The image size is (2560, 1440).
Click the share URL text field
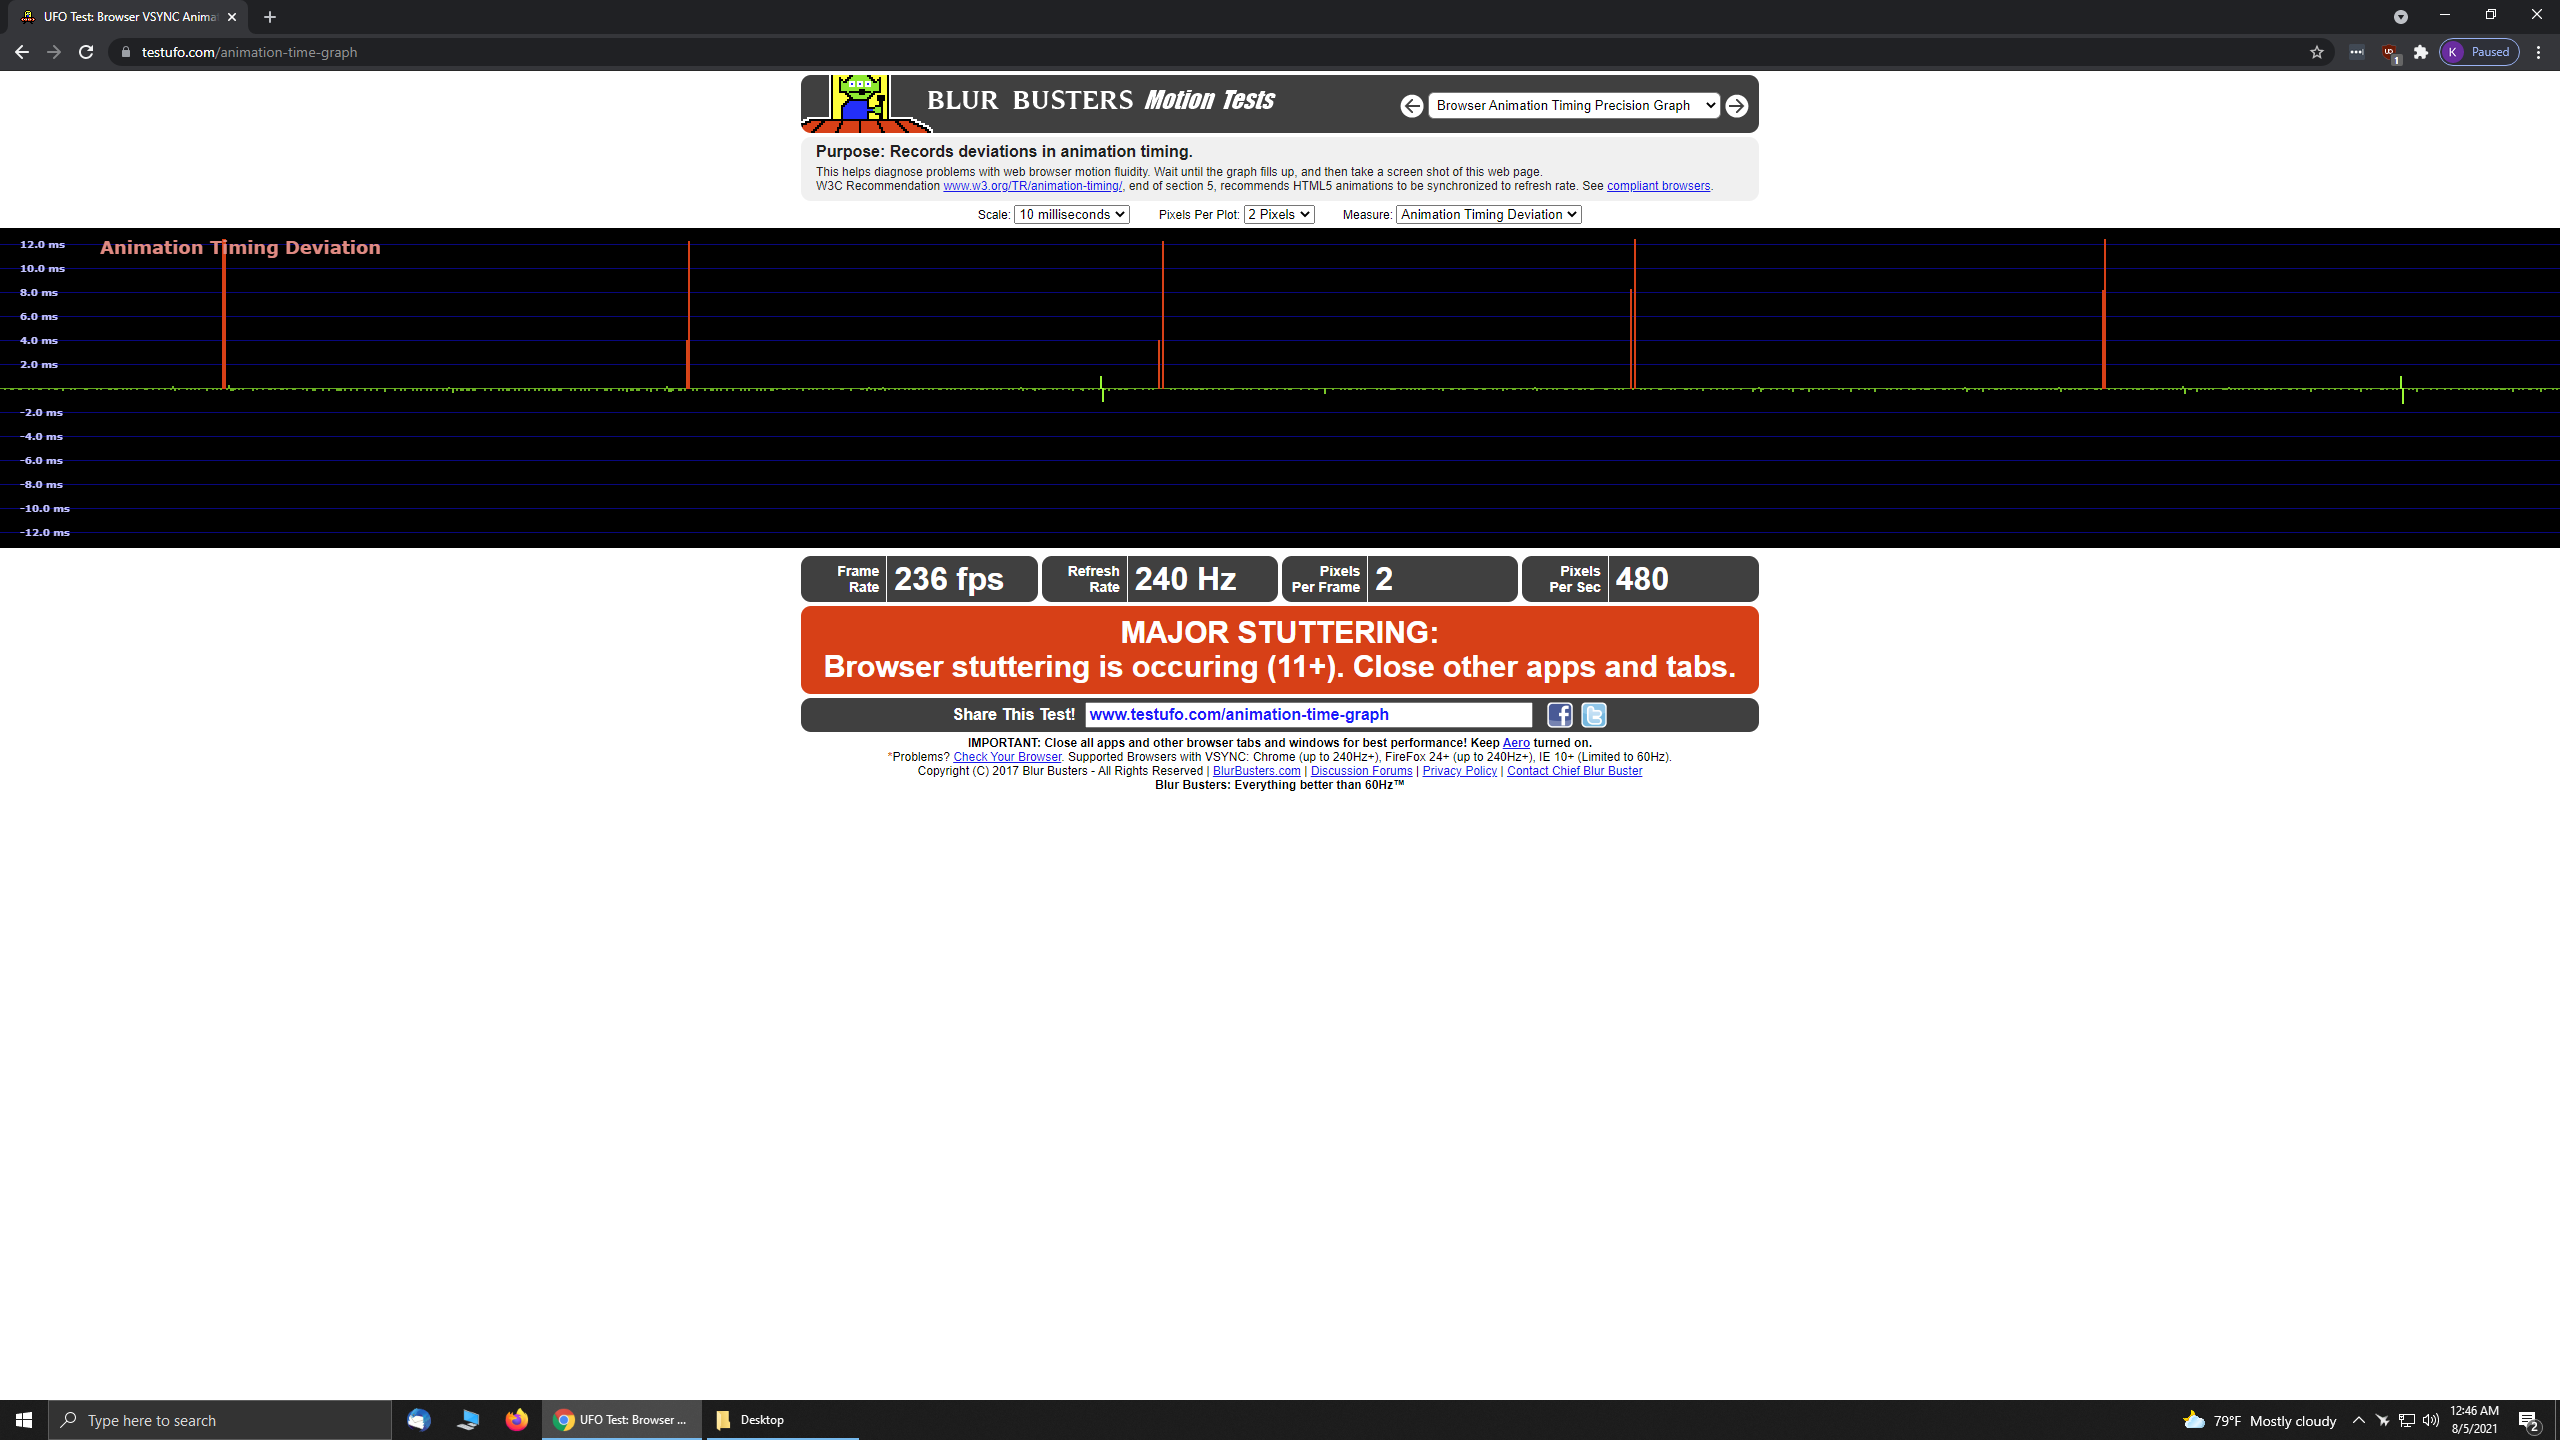[x=1307, y=715]
